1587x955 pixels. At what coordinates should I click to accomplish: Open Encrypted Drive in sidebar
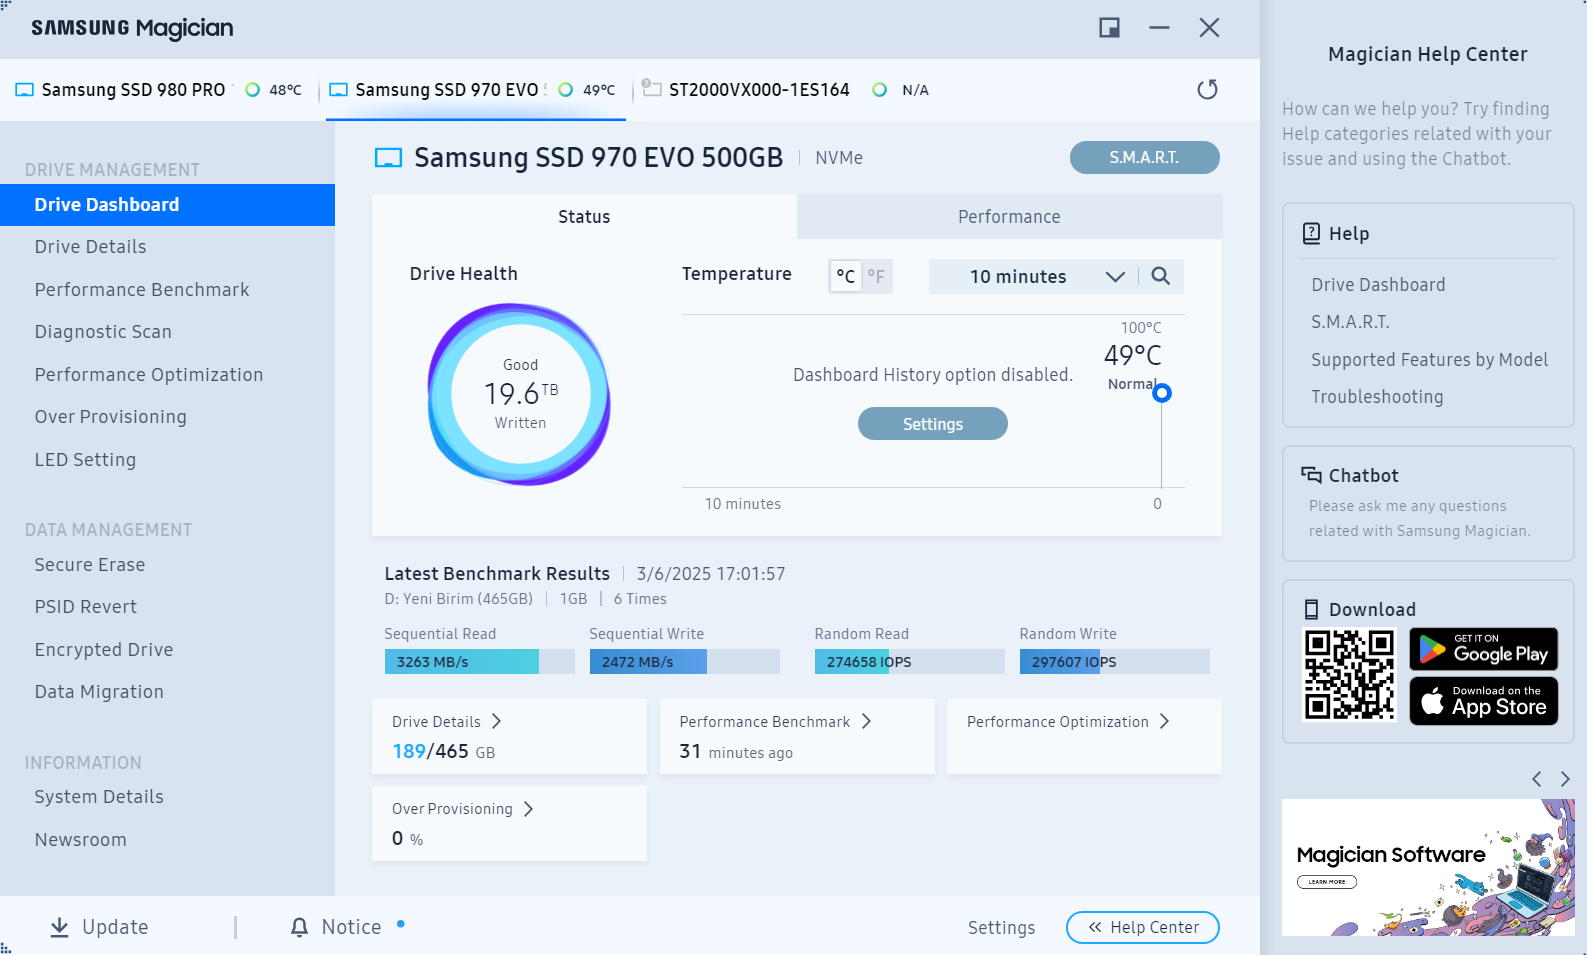[x=104, y=650]
